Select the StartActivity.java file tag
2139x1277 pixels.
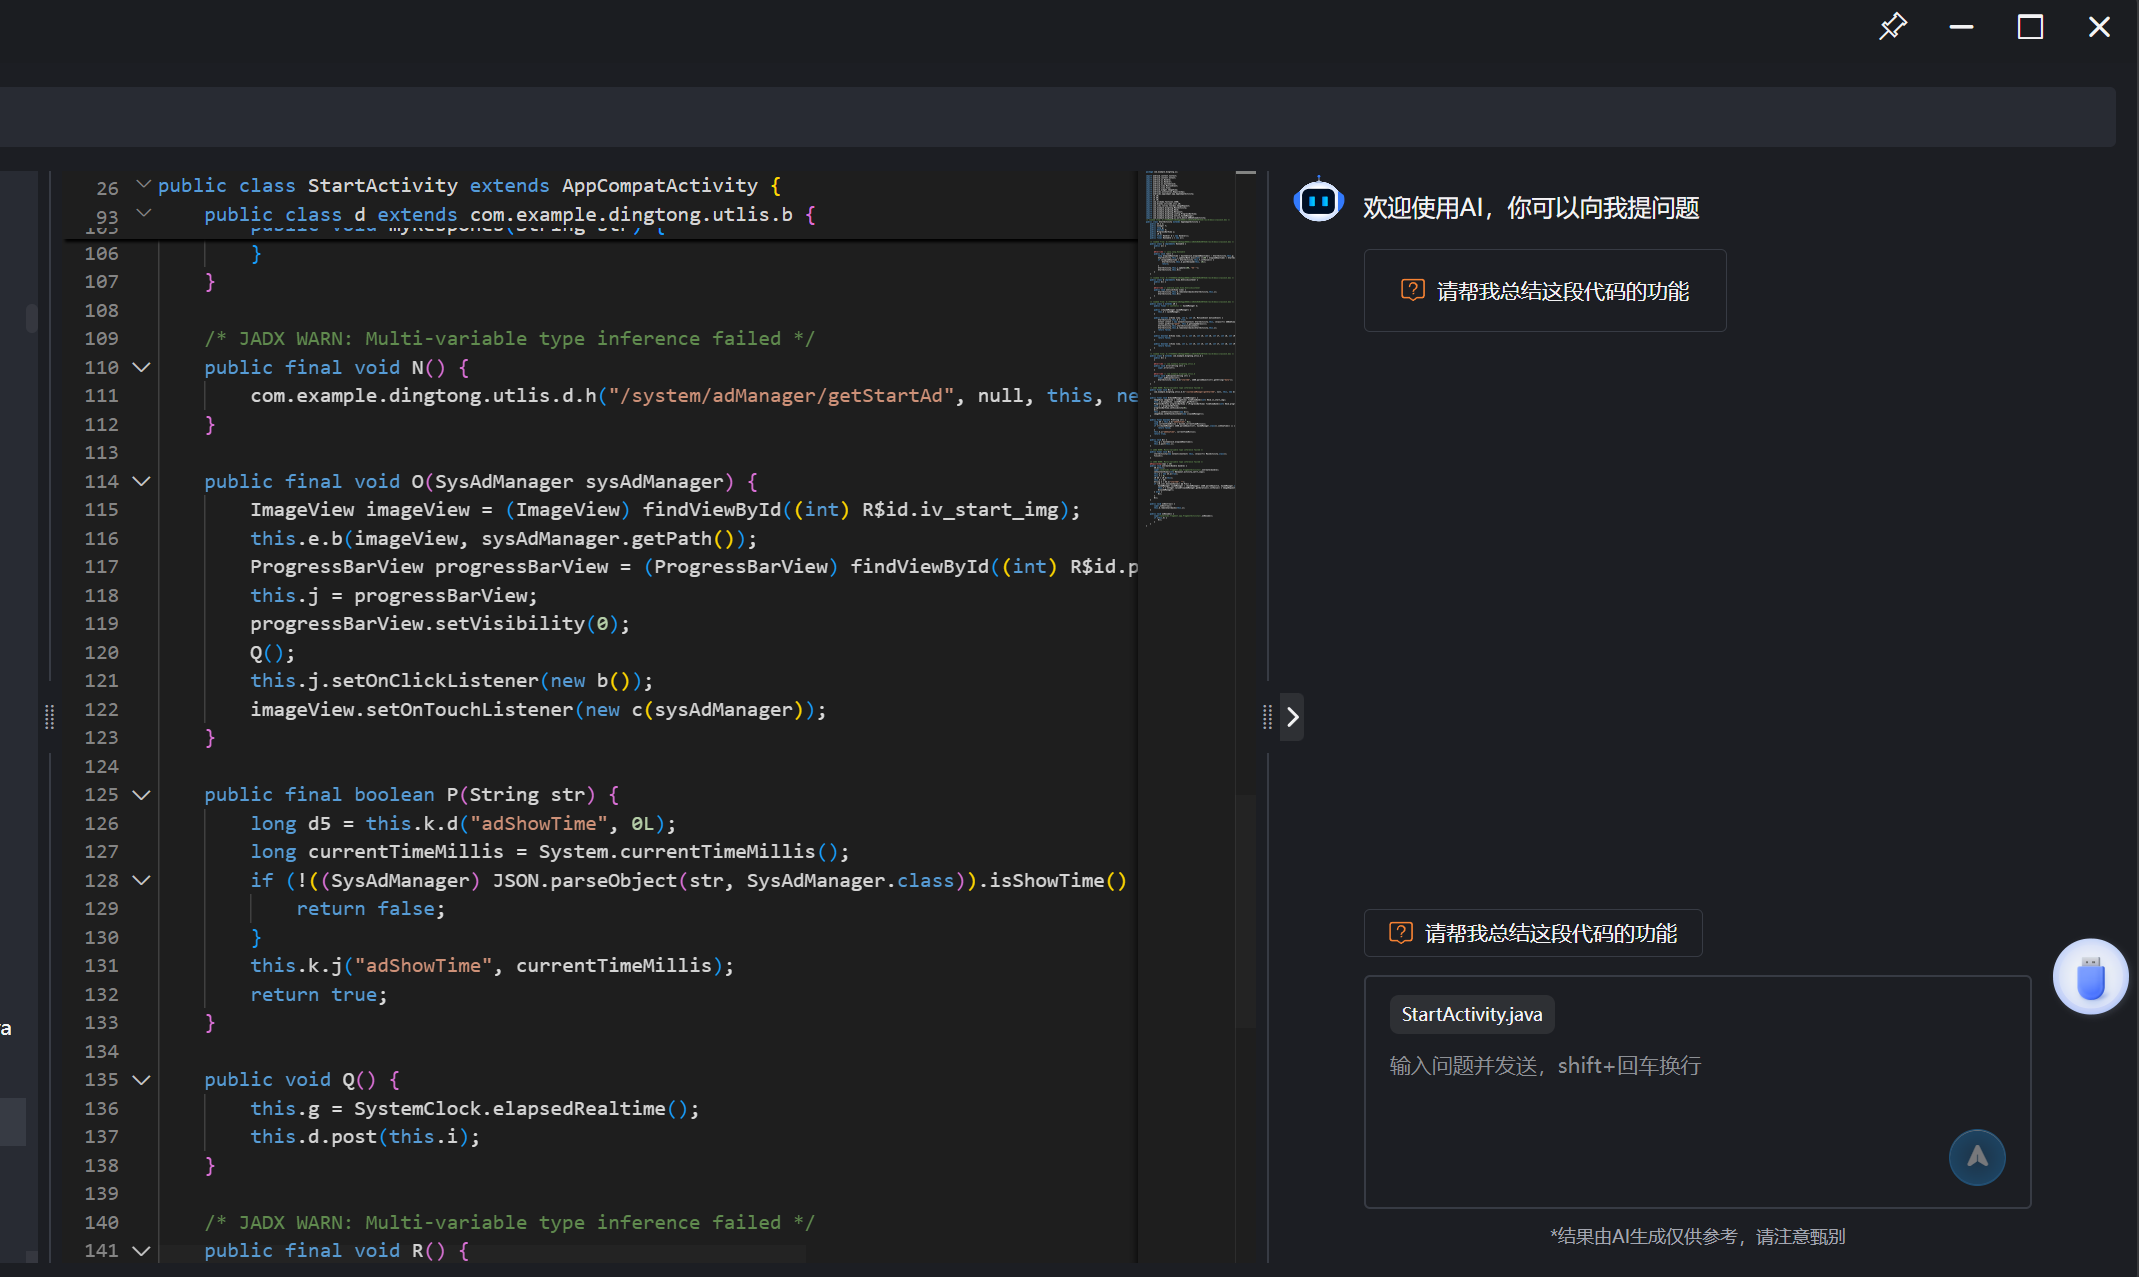(1471, 1014)
